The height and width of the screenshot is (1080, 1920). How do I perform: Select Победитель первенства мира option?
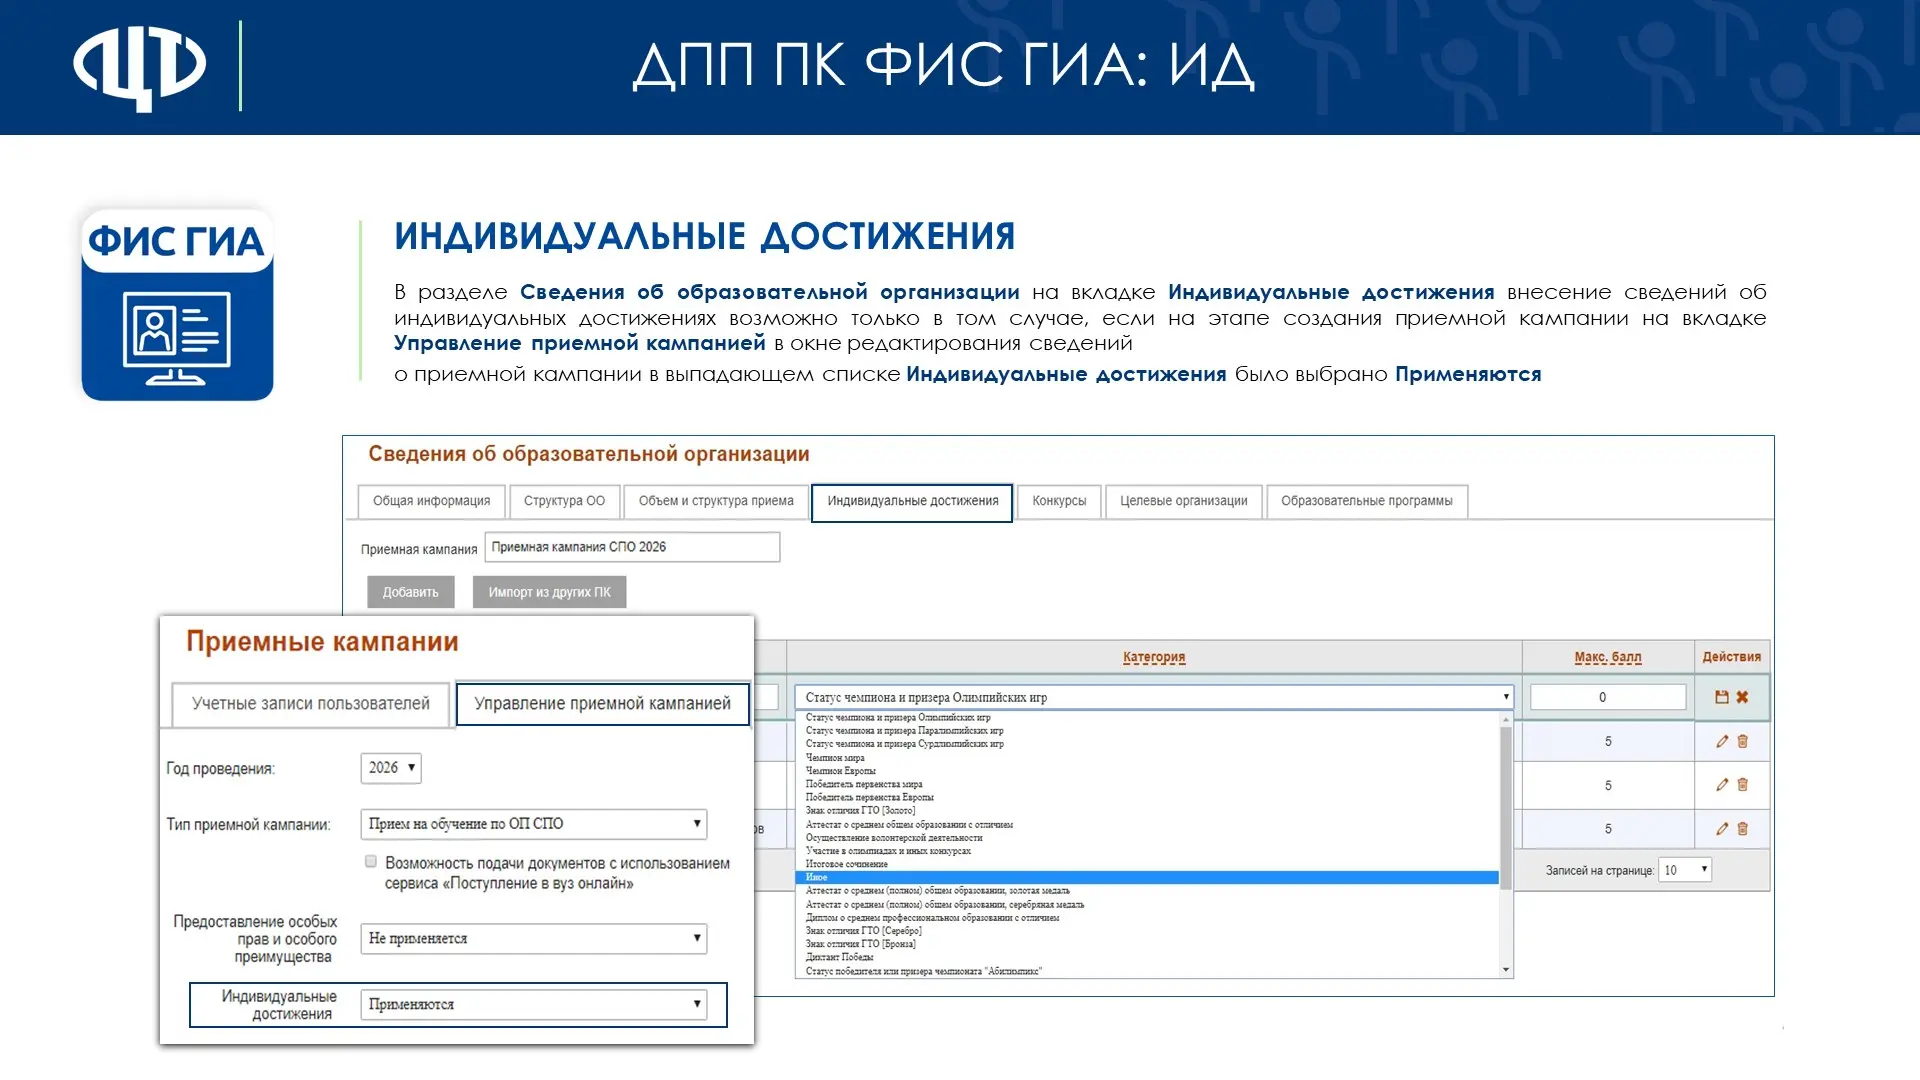[864, 784]
